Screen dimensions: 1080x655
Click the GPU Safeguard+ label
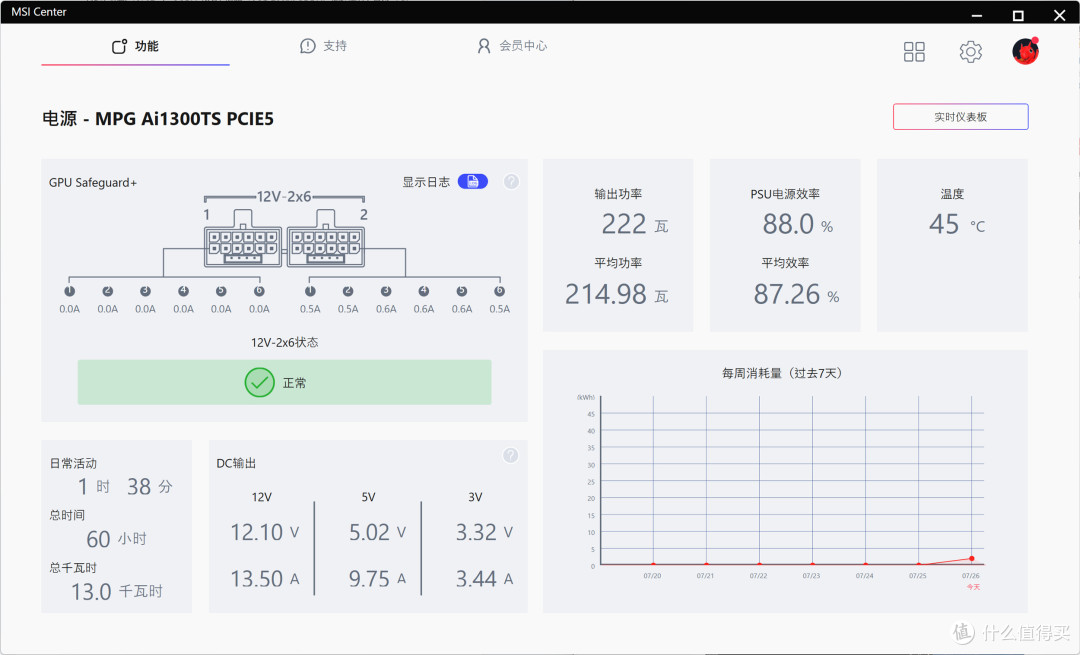pos(93,183)
